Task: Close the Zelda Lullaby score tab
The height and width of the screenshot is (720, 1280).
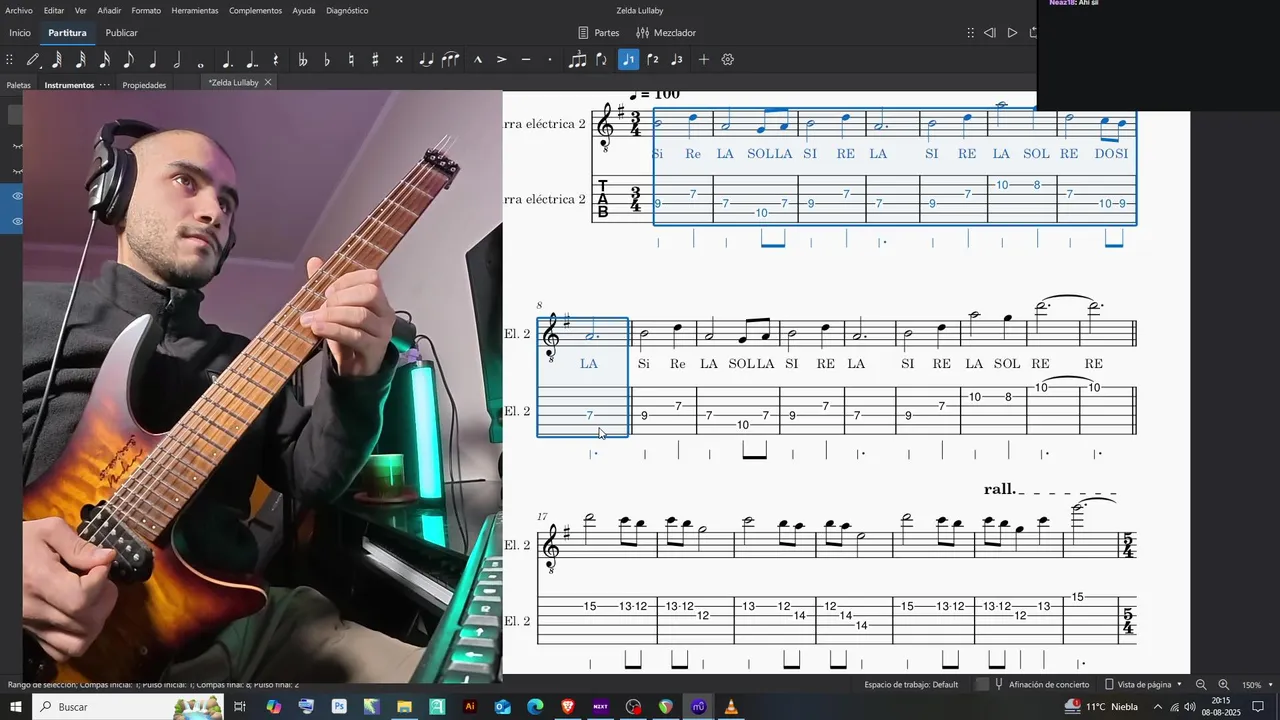Action: (268, 82)
